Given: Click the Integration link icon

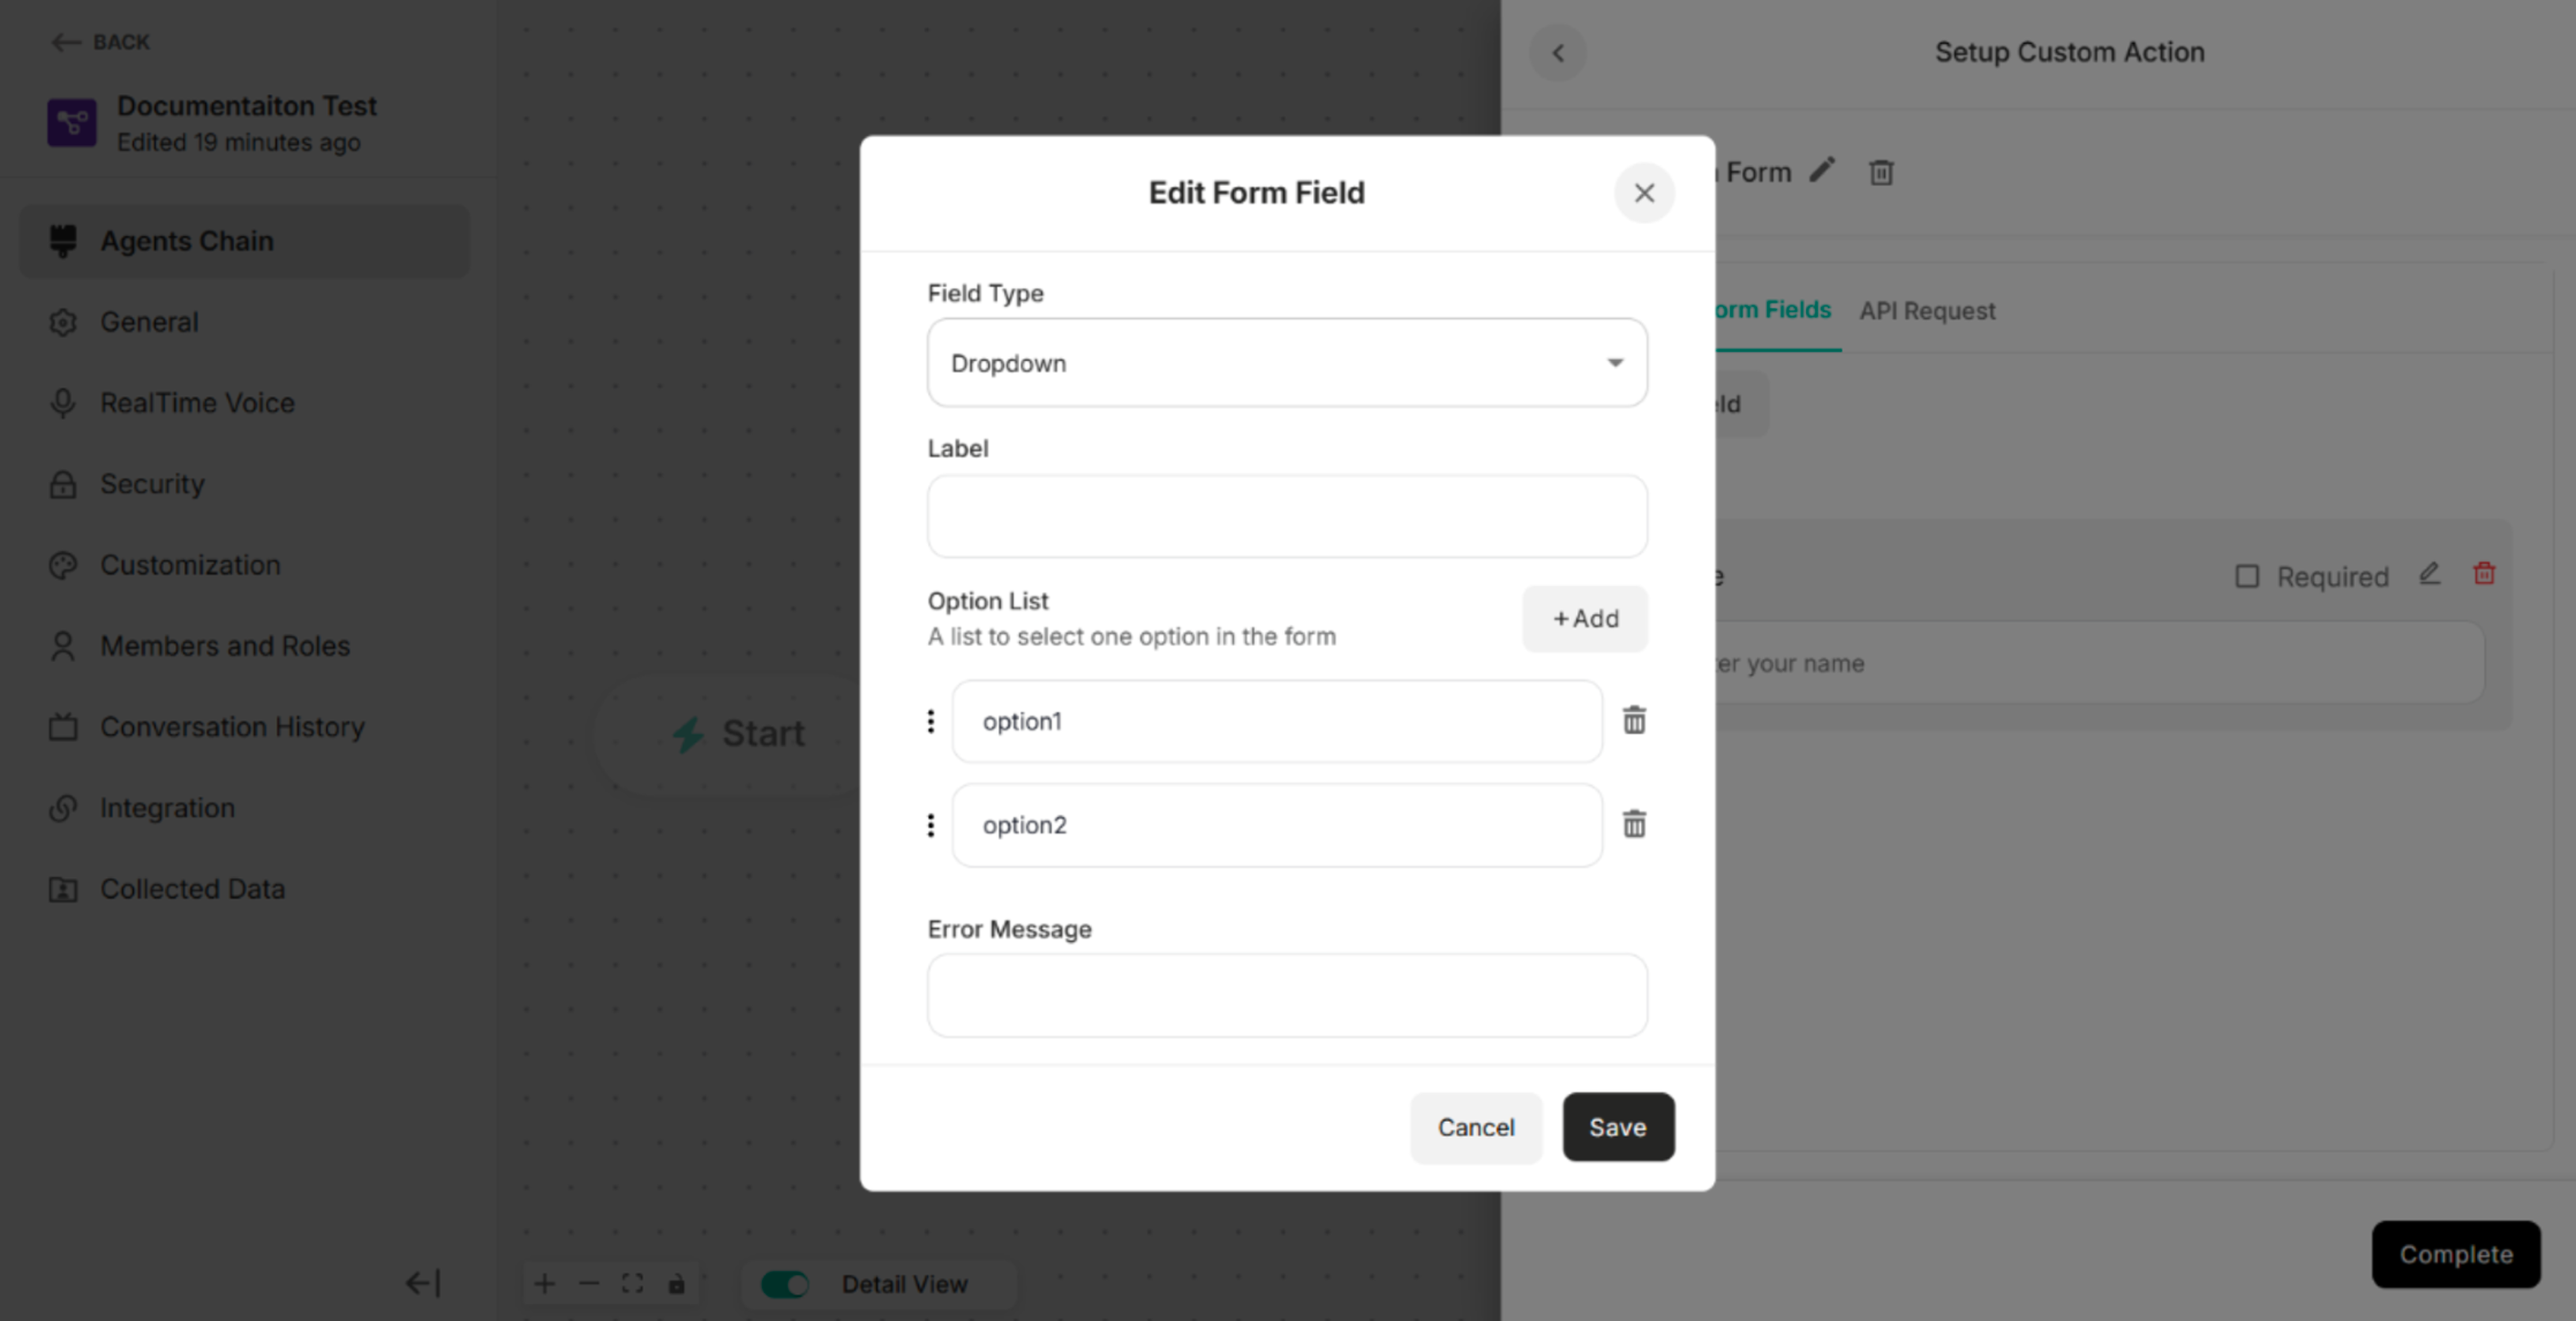Looking at the screenshot, I should [x=62, y=808].
